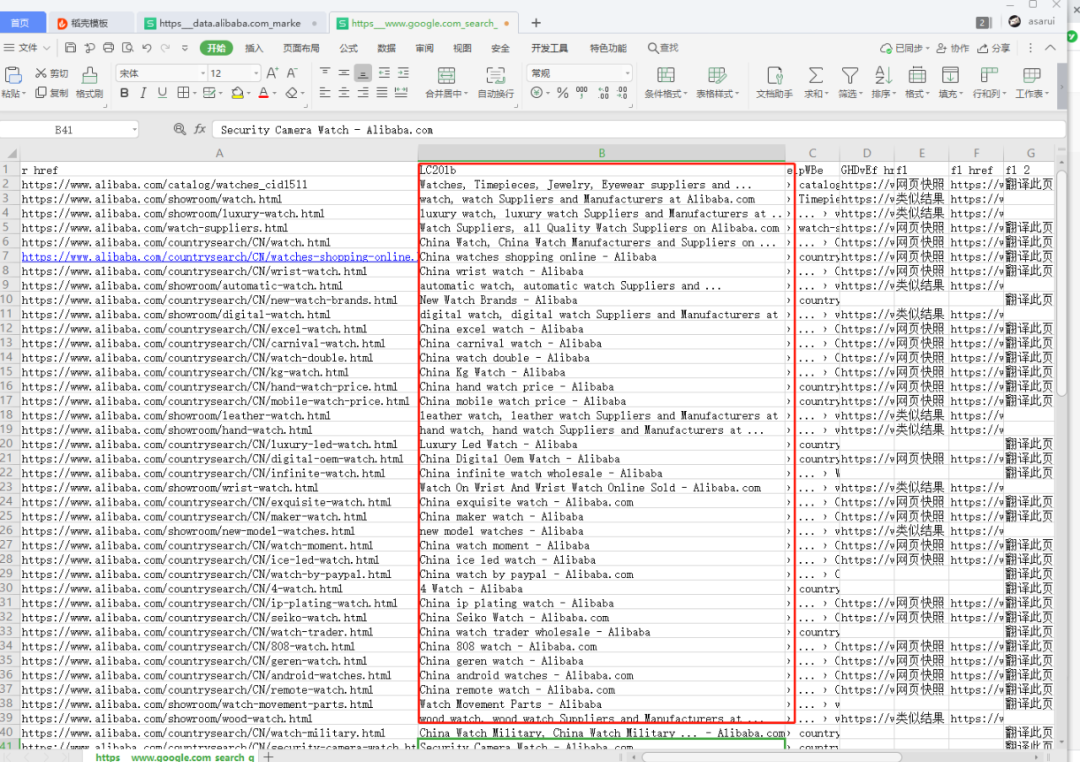
Task: Expand the borders dropdown arrow
Action: click(x=194, y=94)
